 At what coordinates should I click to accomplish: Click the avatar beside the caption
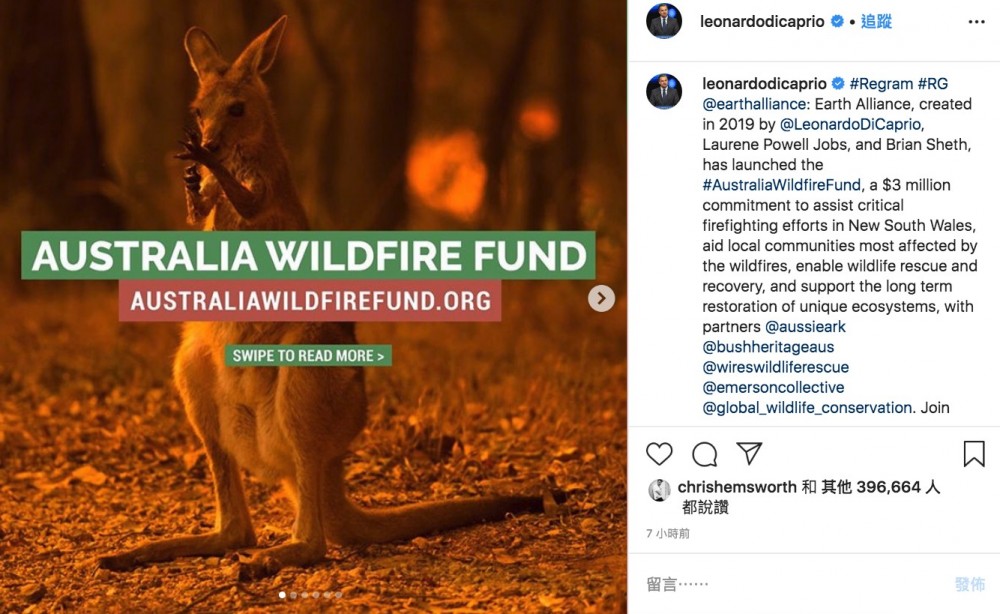664,91
